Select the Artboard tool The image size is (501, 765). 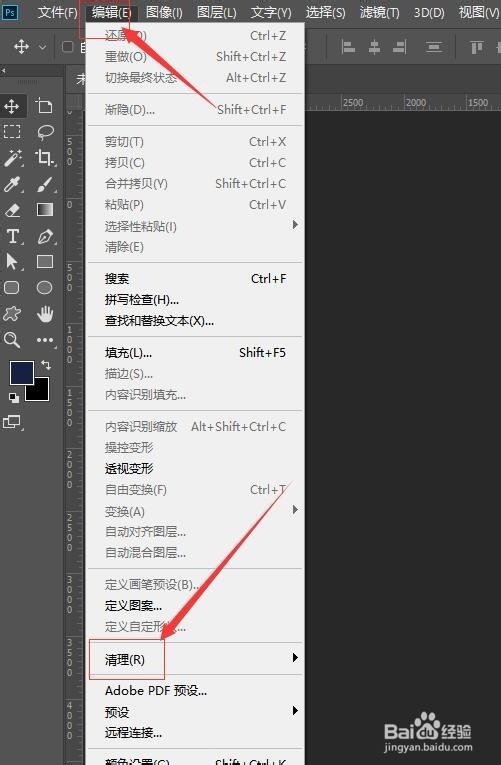(x=44, y=106)
